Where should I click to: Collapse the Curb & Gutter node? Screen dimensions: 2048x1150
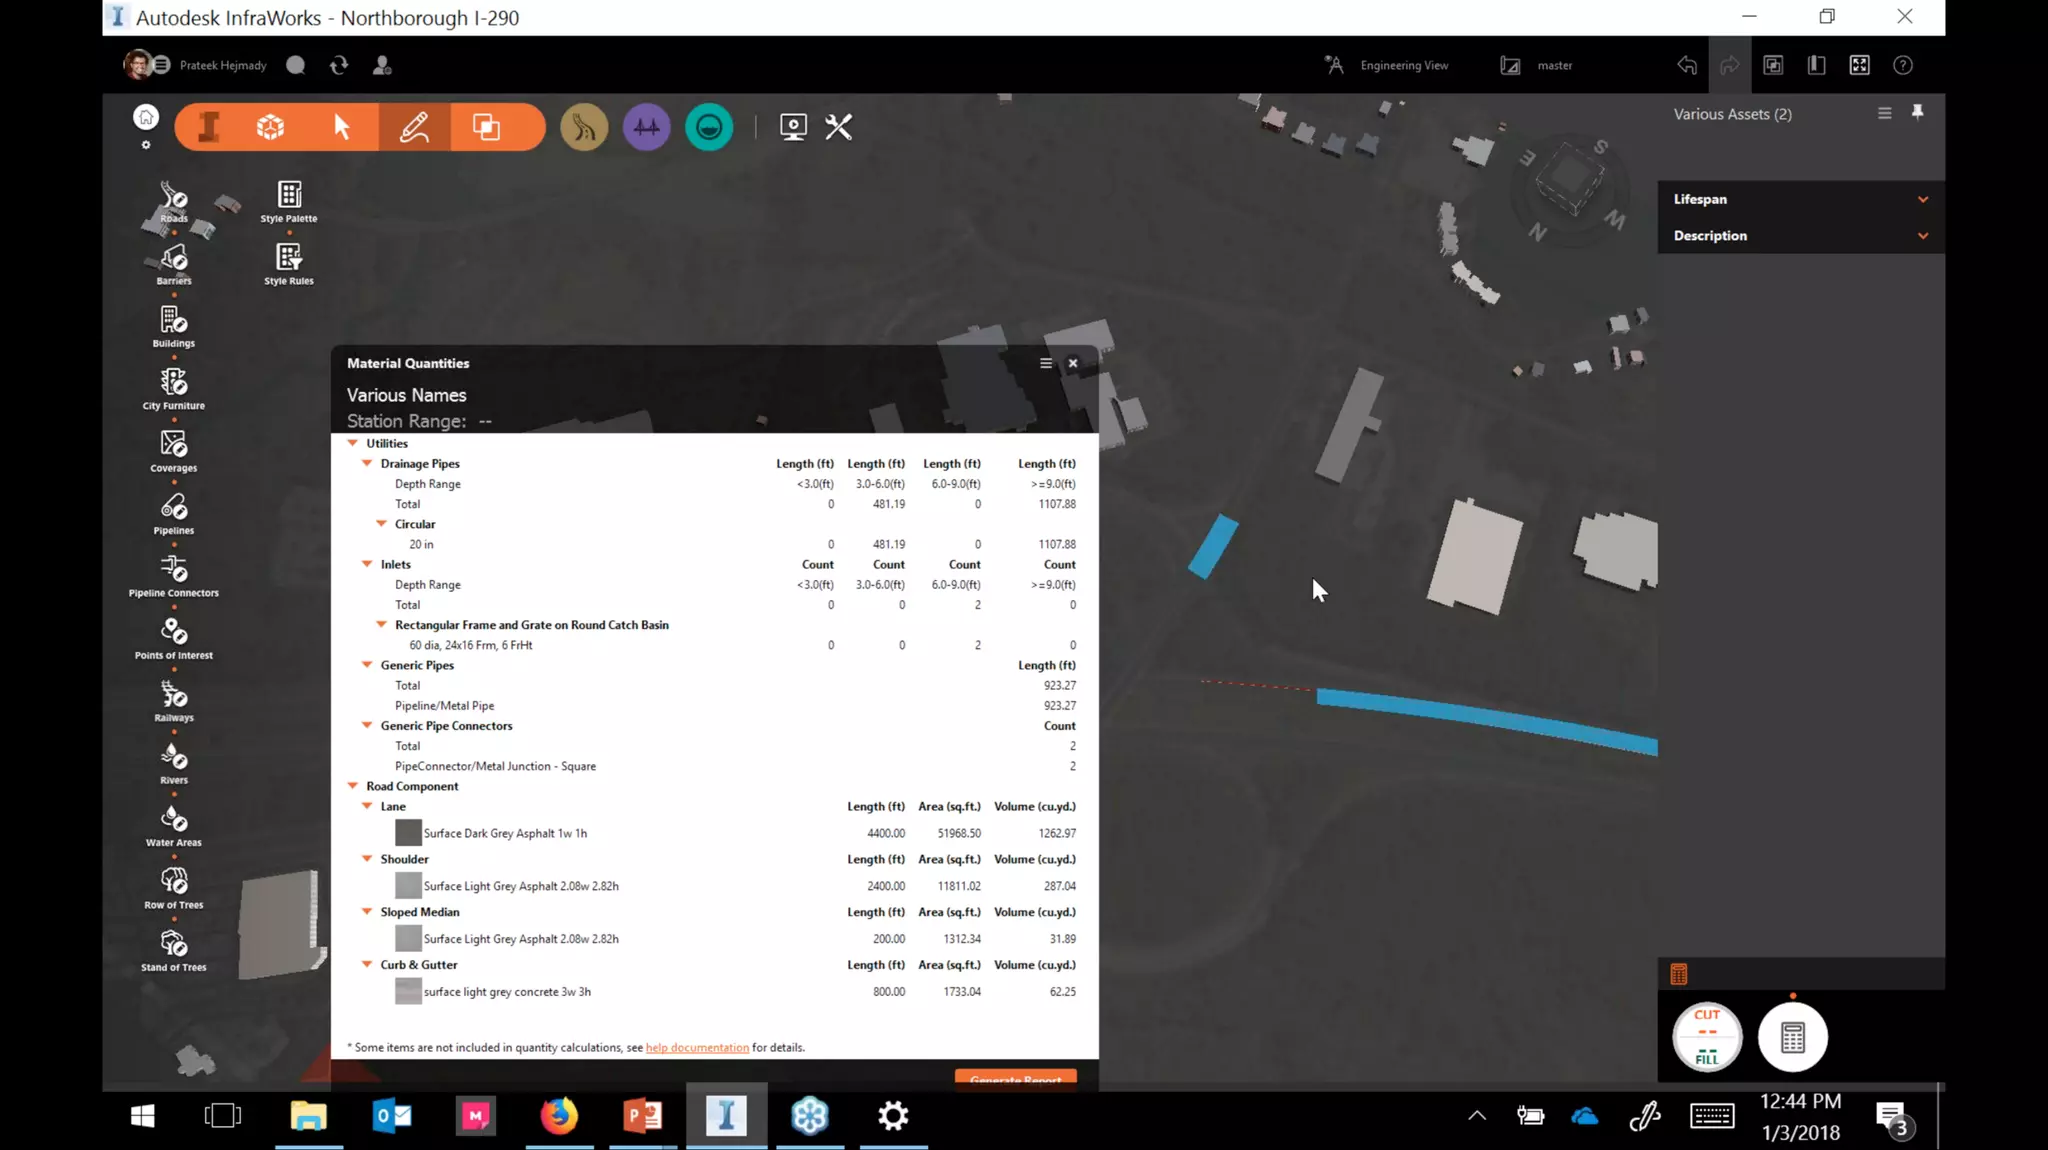(367, 965)
